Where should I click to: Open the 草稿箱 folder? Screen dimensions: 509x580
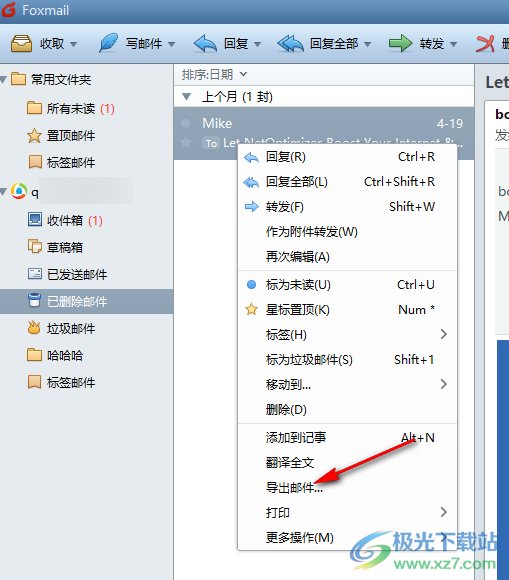tap(87, 247)
